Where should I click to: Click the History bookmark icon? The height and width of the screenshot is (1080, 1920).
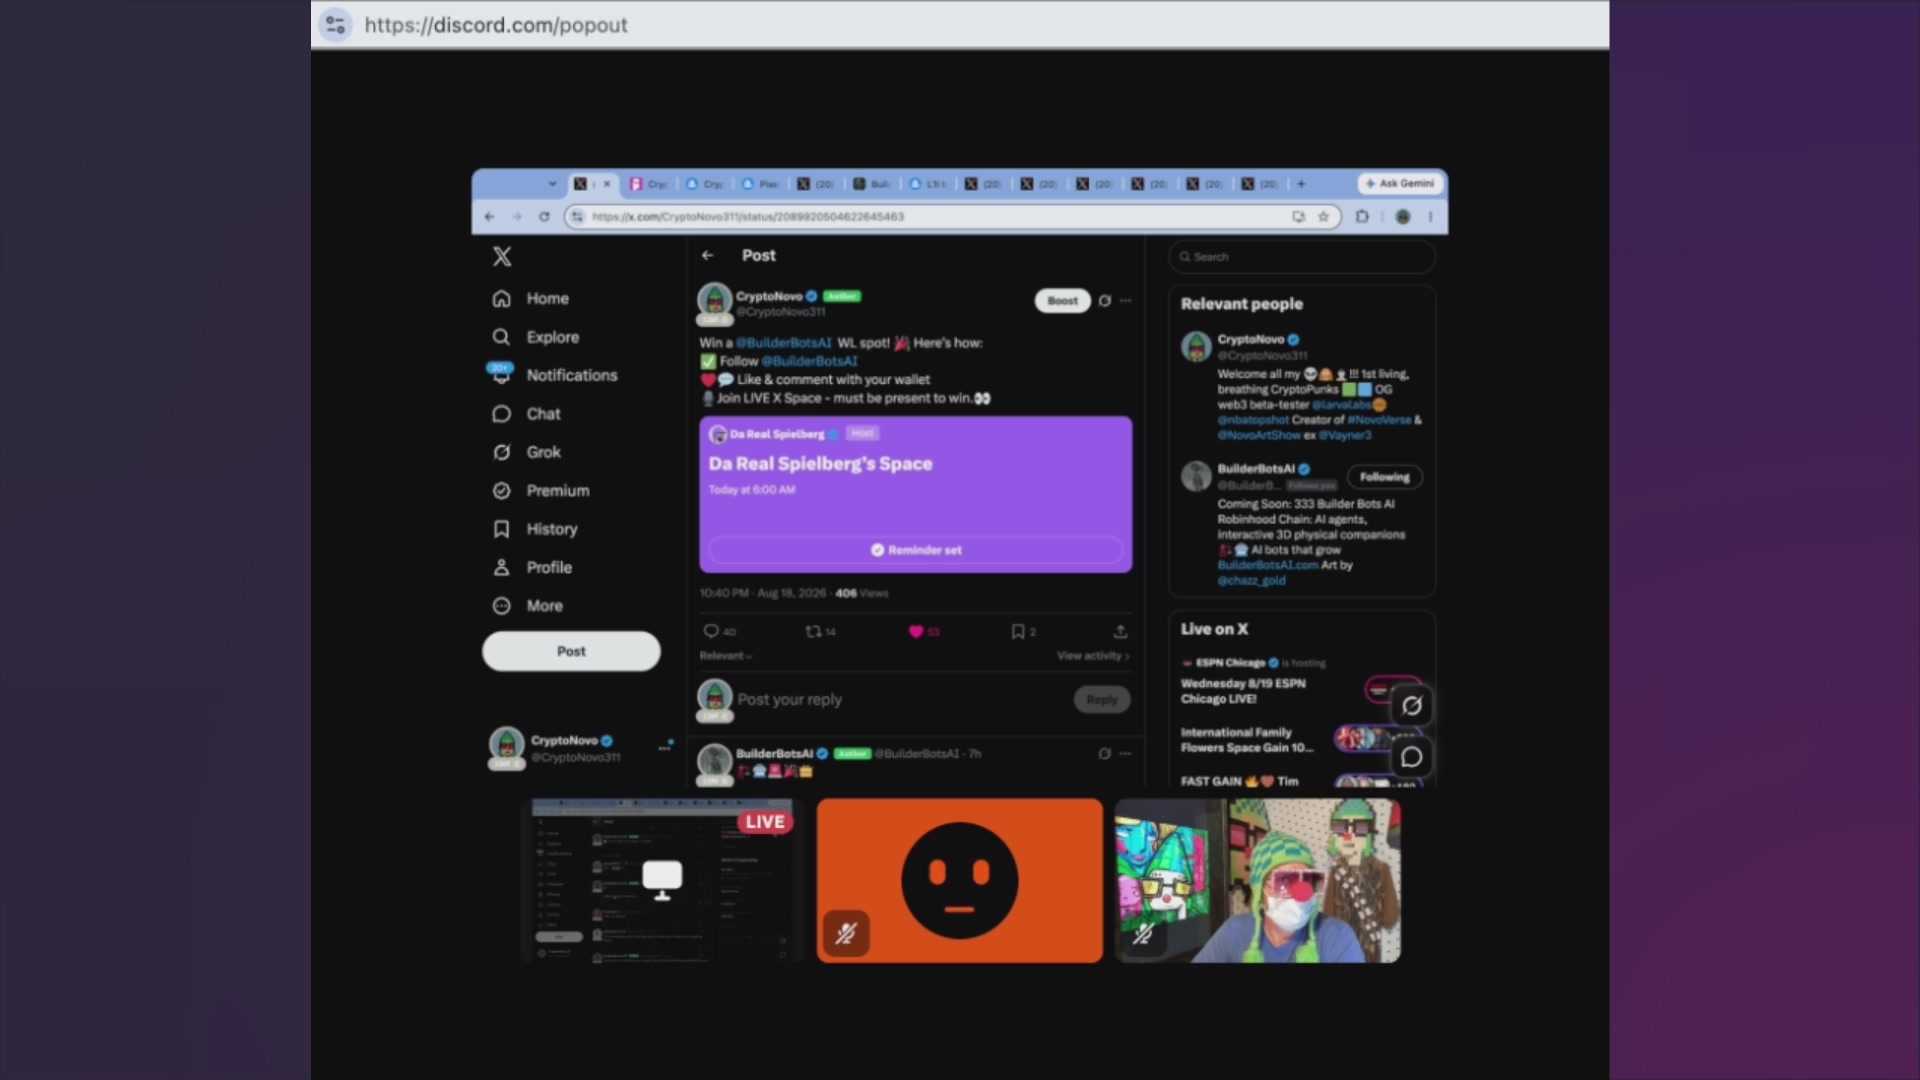(502, 529)
